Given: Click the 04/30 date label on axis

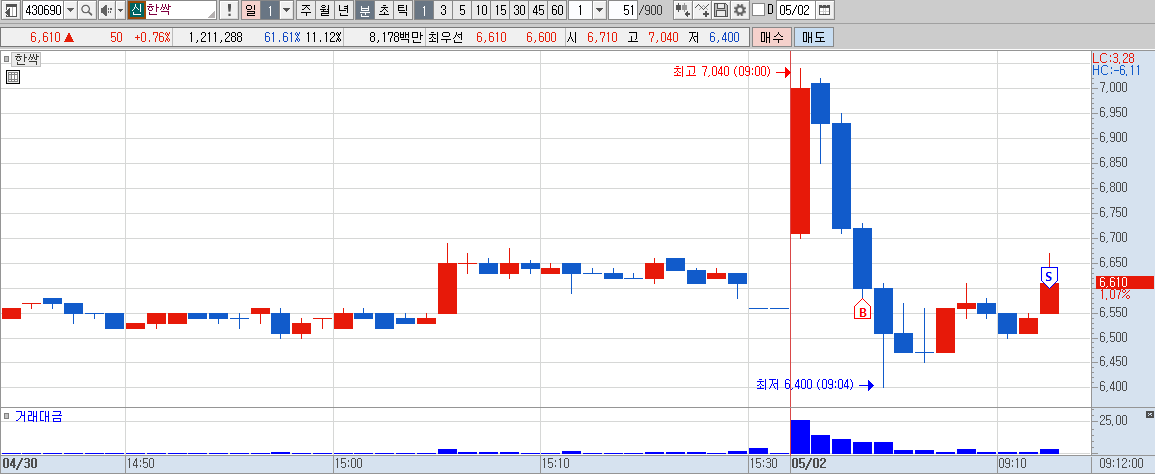Looking at the screenshot, I should click(18, 464).
